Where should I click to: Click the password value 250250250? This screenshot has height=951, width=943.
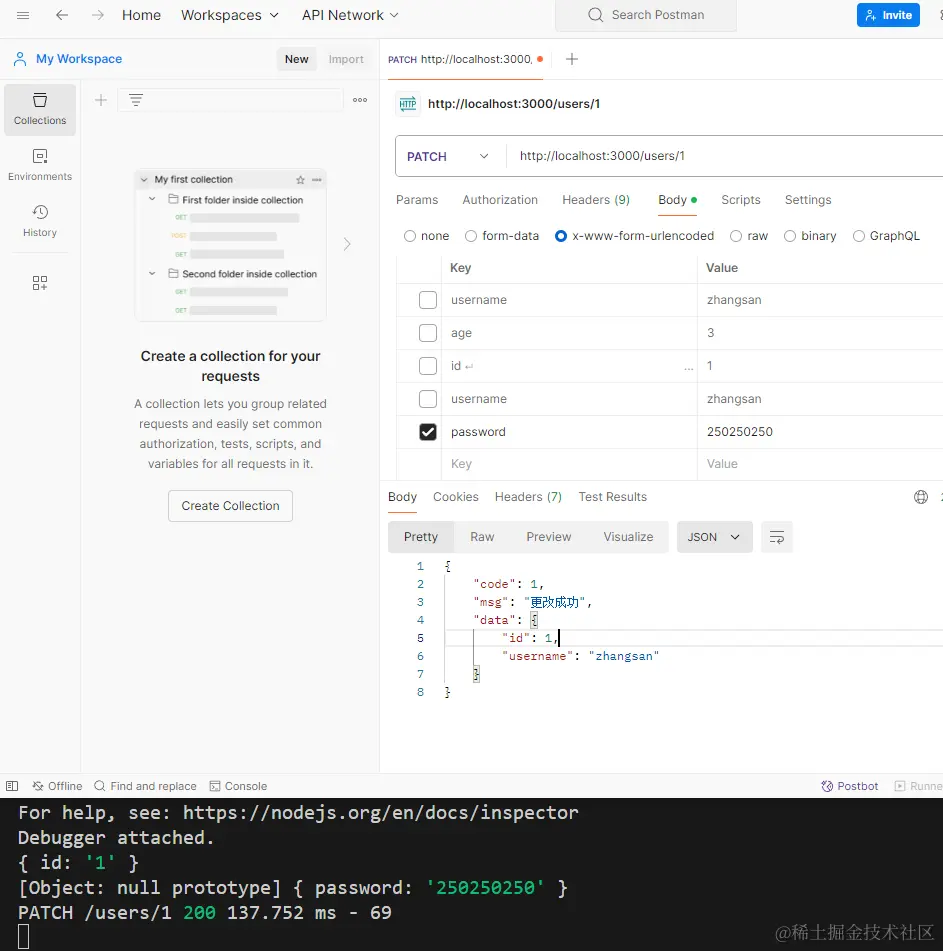tap(740, 432)
